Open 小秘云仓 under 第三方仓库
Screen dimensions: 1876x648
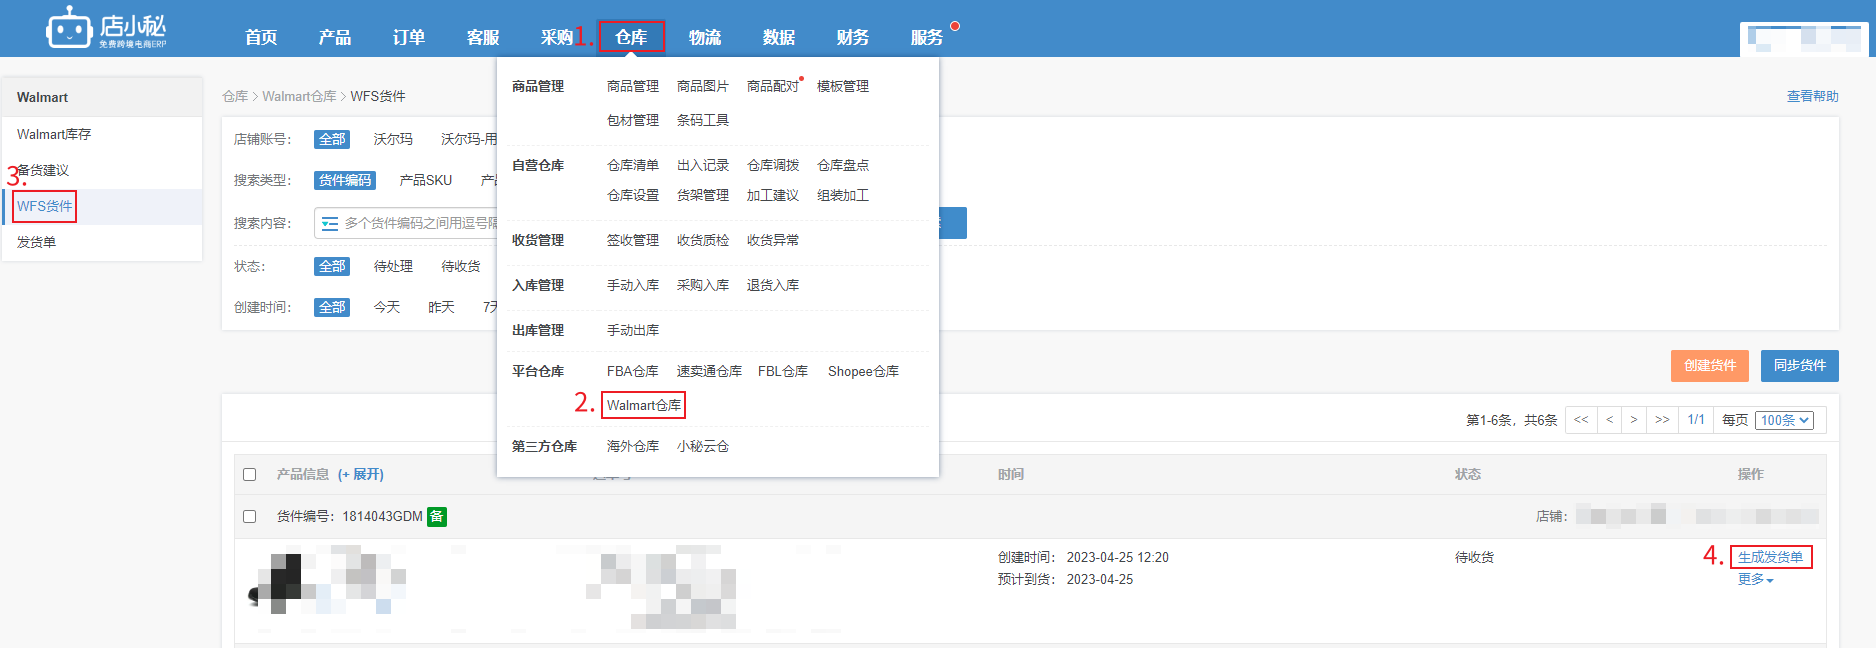click(x=703, y=446)
